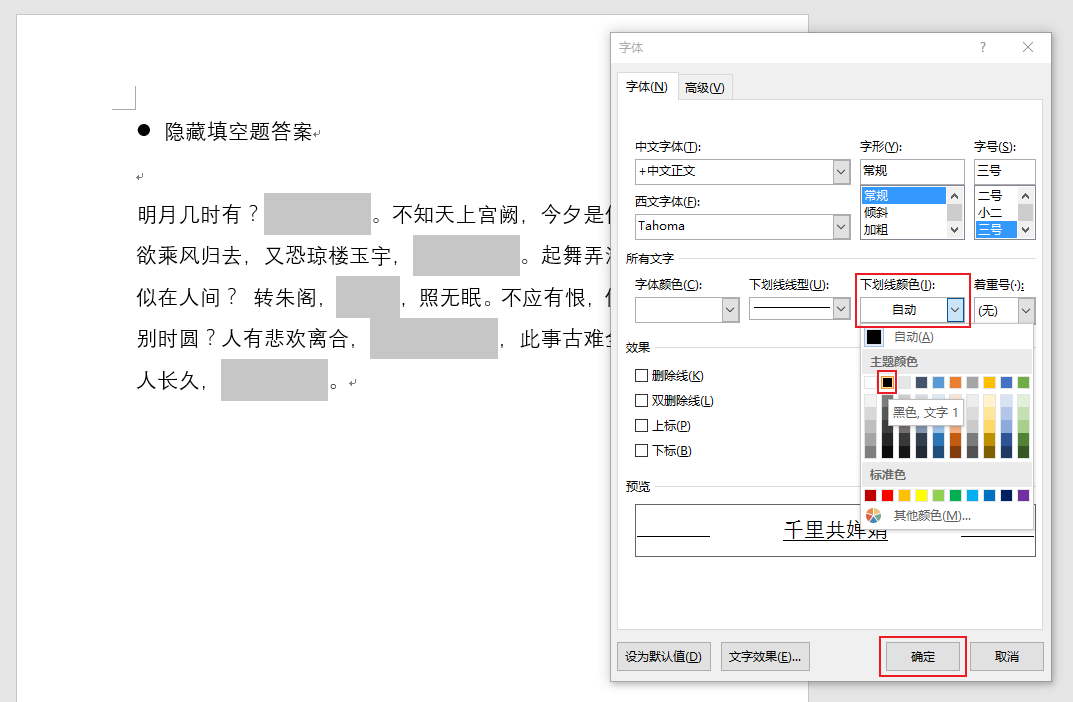Select the light green standard color swatch
Viewport: 1073px width, 702px height.
[x=938, y=495]
